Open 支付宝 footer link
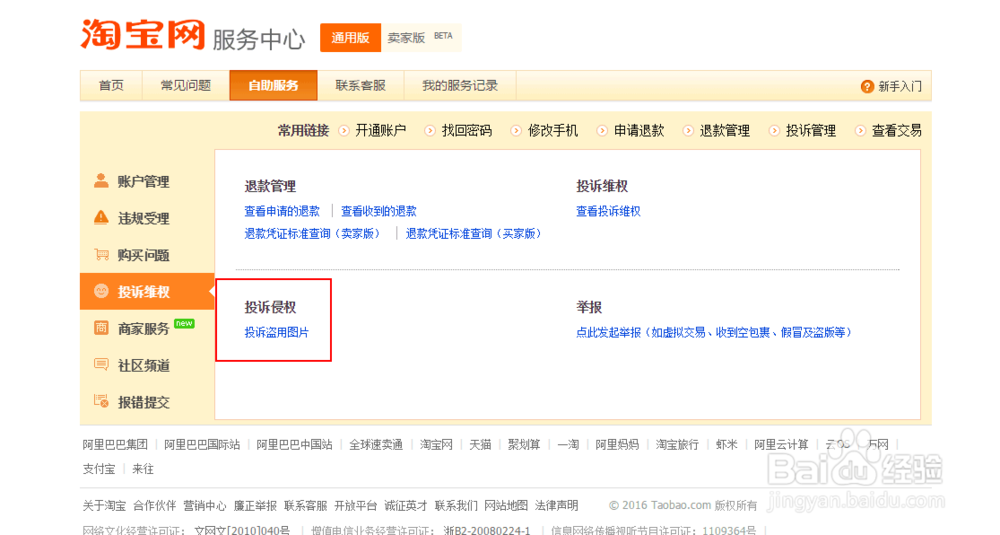This screenshot has width=1000, height=535. 99,469
